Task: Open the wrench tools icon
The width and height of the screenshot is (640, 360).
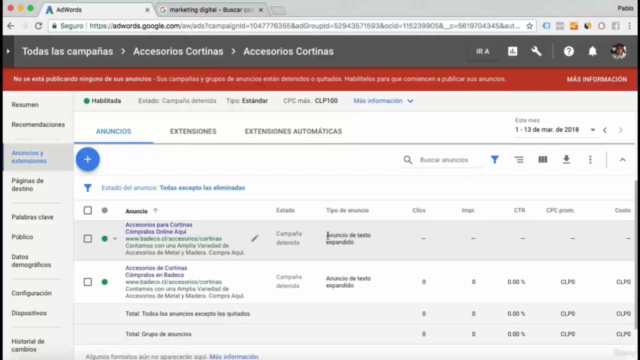Action: click(x=536, y=51)
